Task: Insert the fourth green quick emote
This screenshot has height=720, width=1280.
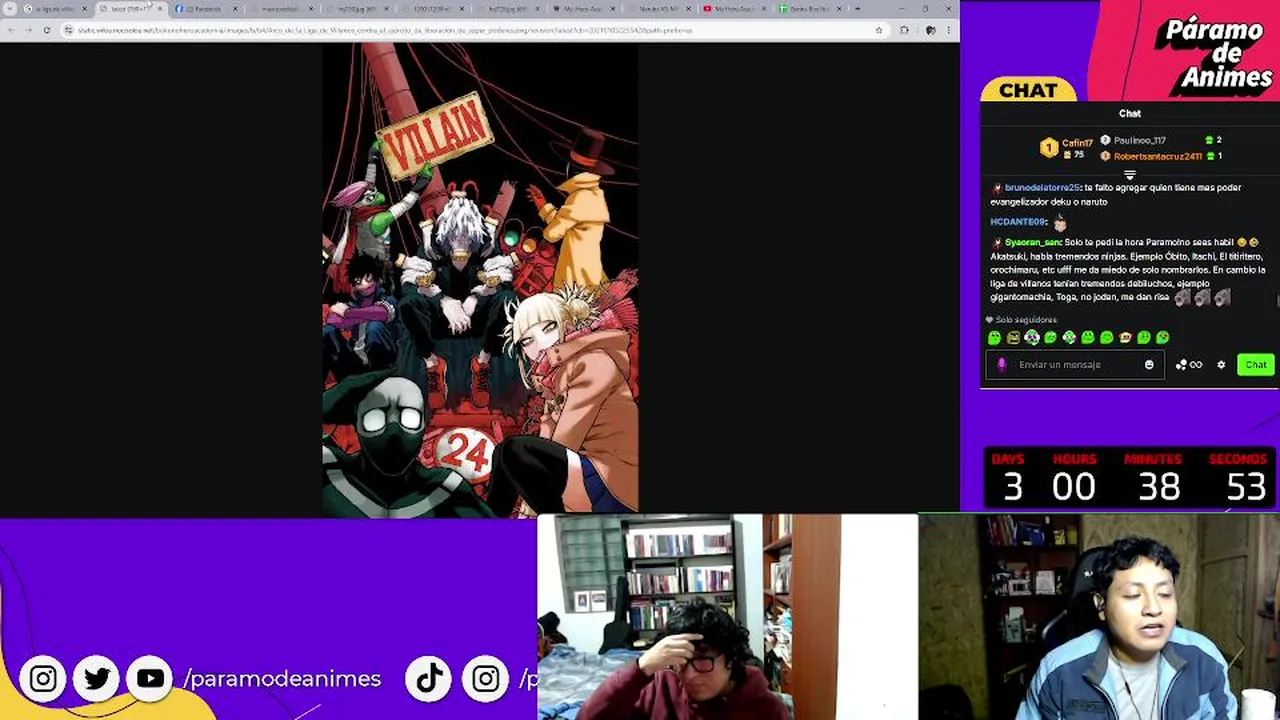Action: coord(1050,338)
